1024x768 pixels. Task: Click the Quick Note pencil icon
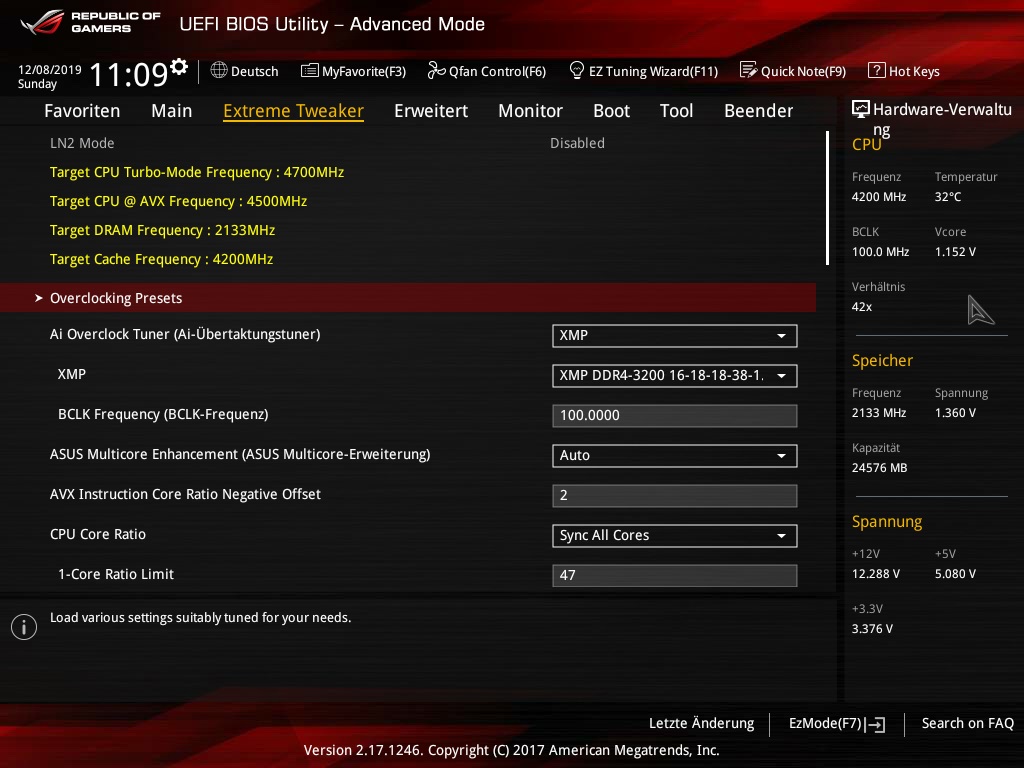point(748,70)
